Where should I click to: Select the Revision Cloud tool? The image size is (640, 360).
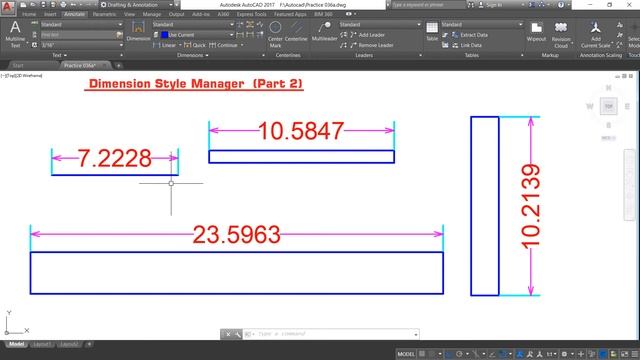pos(561,35)
